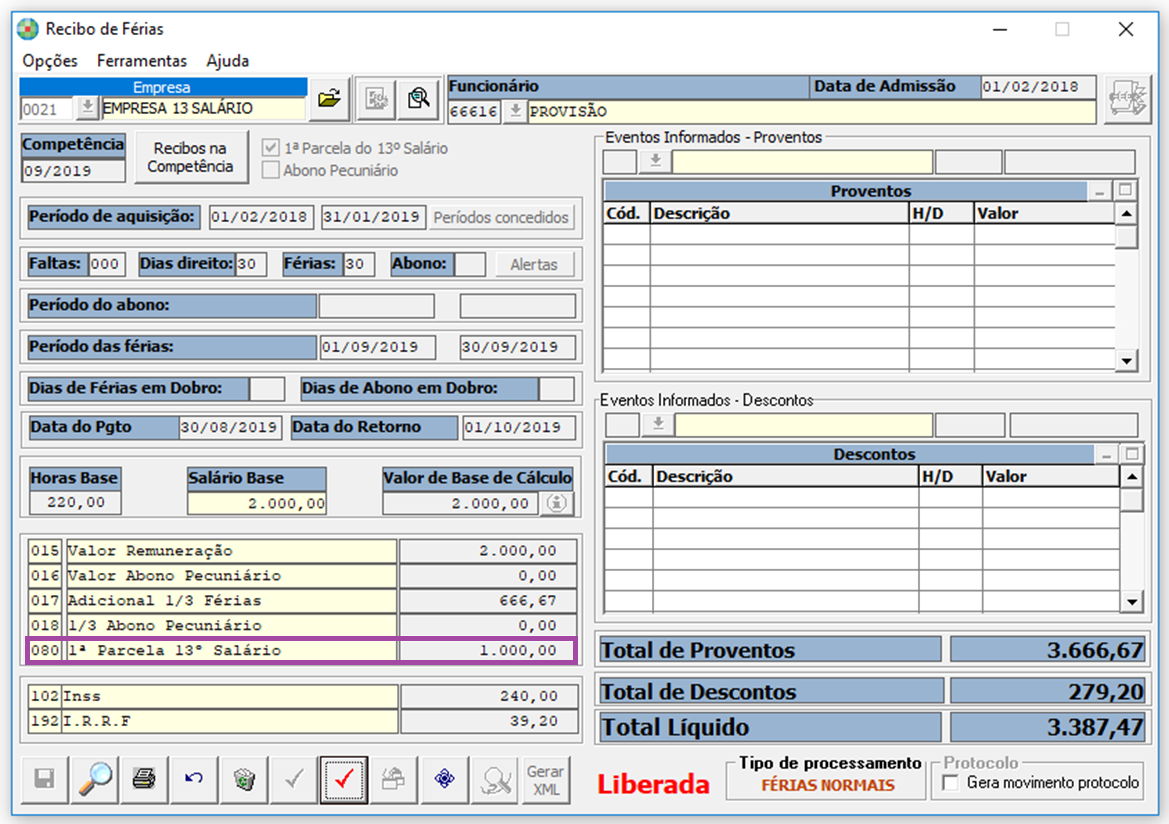Click vacation start date 01/09/2019 field
Screen dimensions: 1169x824
click(x=377, y=347)
